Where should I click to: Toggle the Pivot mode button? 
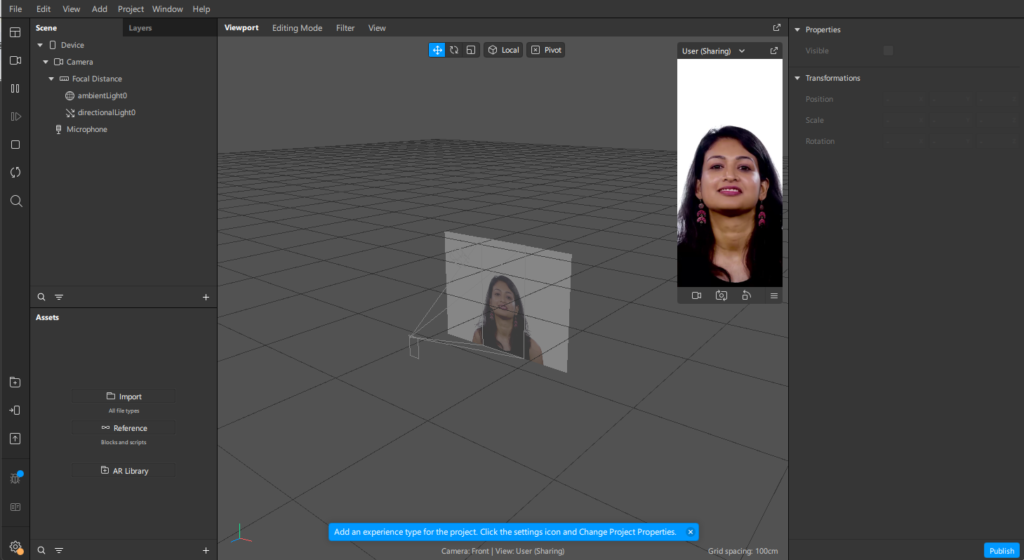546,50
